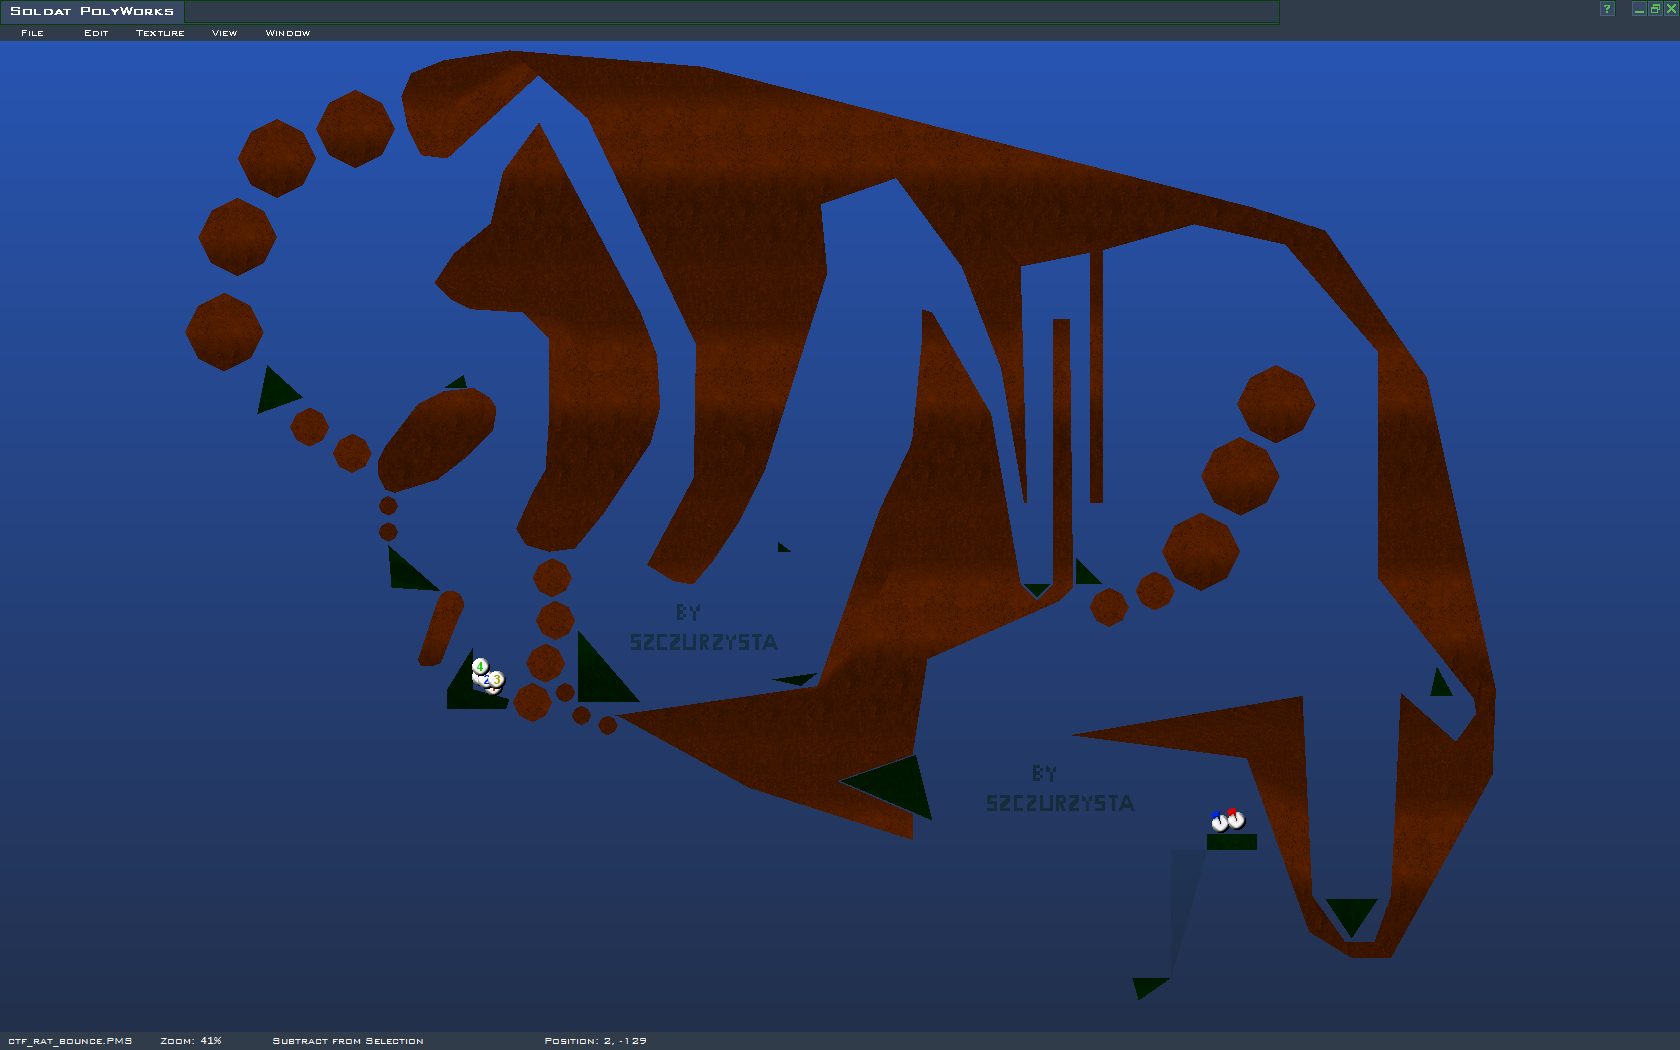1680x1050 pixels.
Task: Select the blue flag spawn marker
Action: [1219, 822]
